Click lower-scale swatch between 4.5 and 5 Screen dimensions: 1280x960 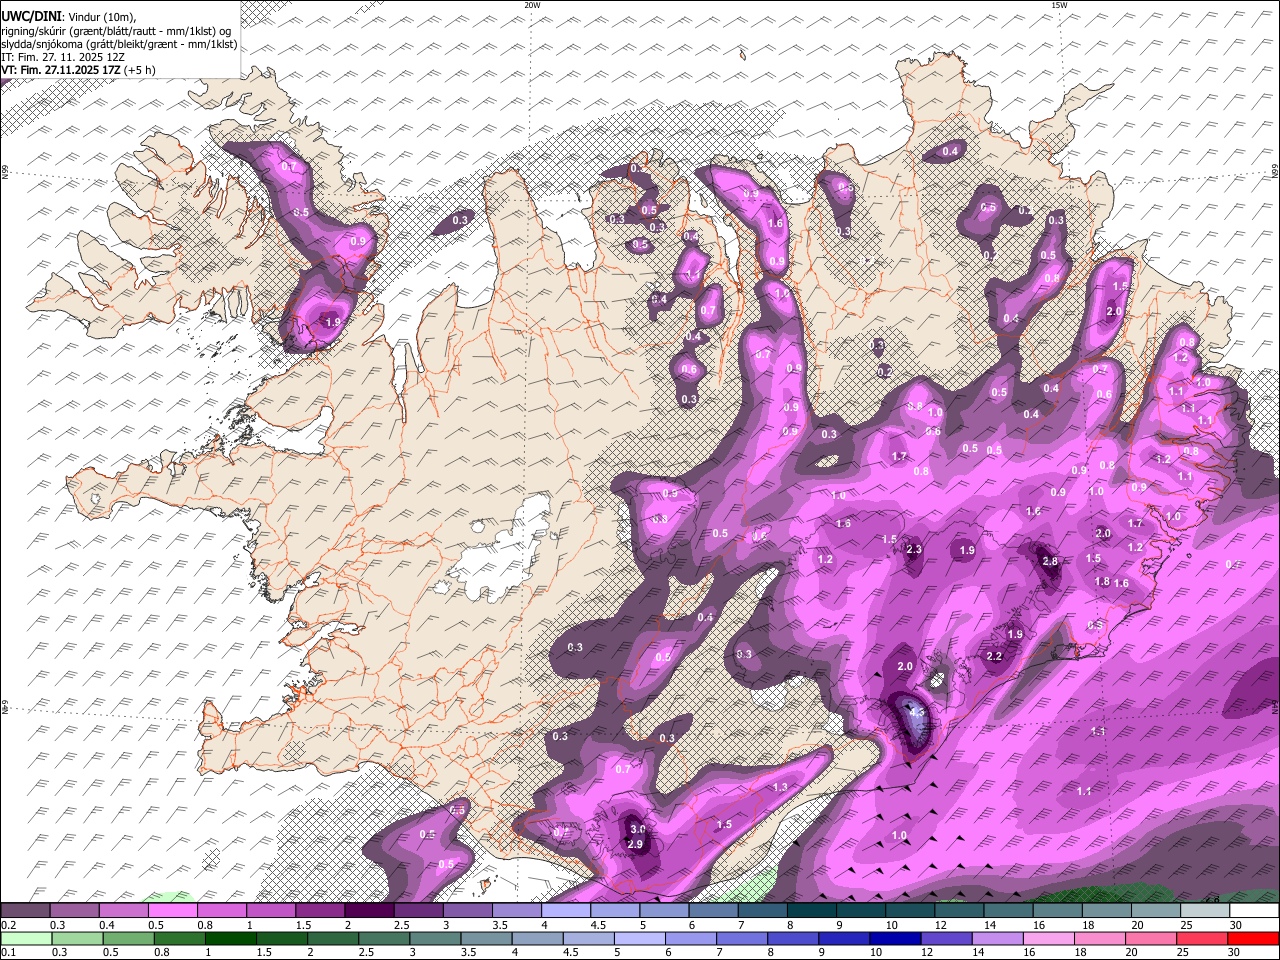point(588,939)
